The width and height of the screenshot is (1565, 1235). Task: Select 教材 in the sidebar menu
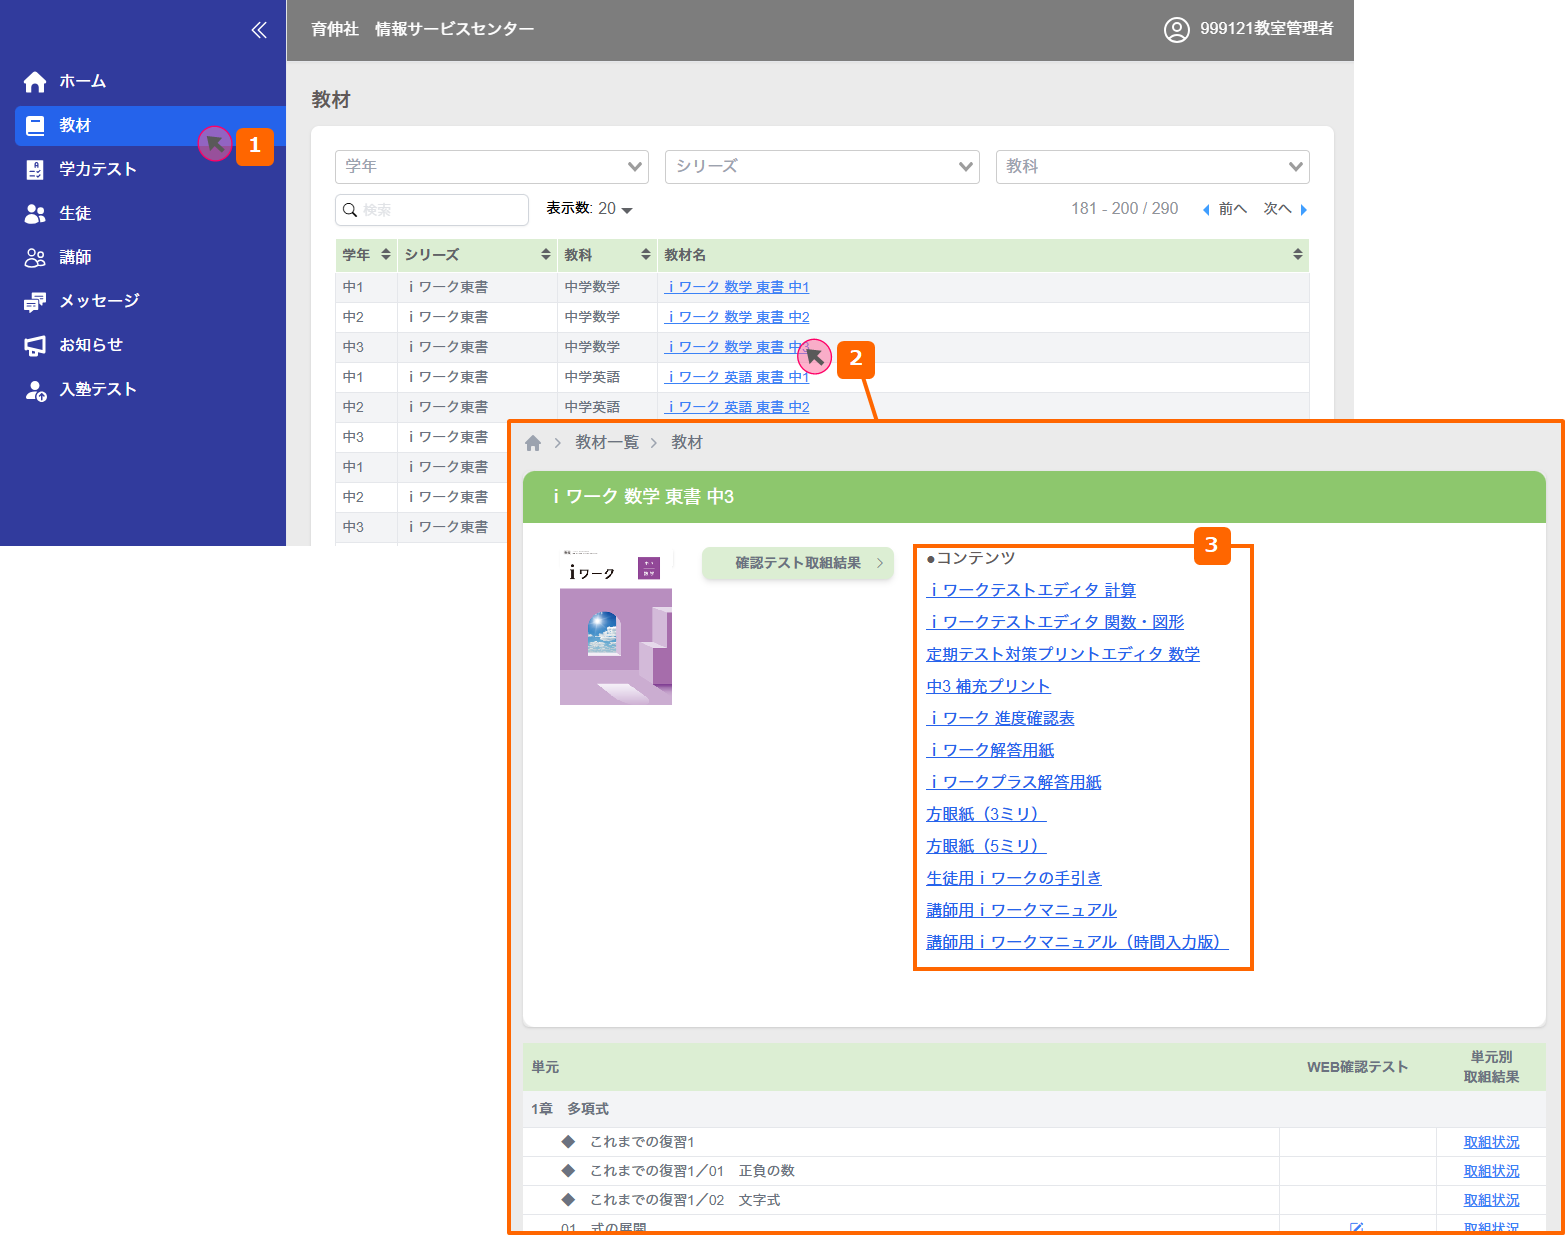pyautogui.click(x=75, y=126)
